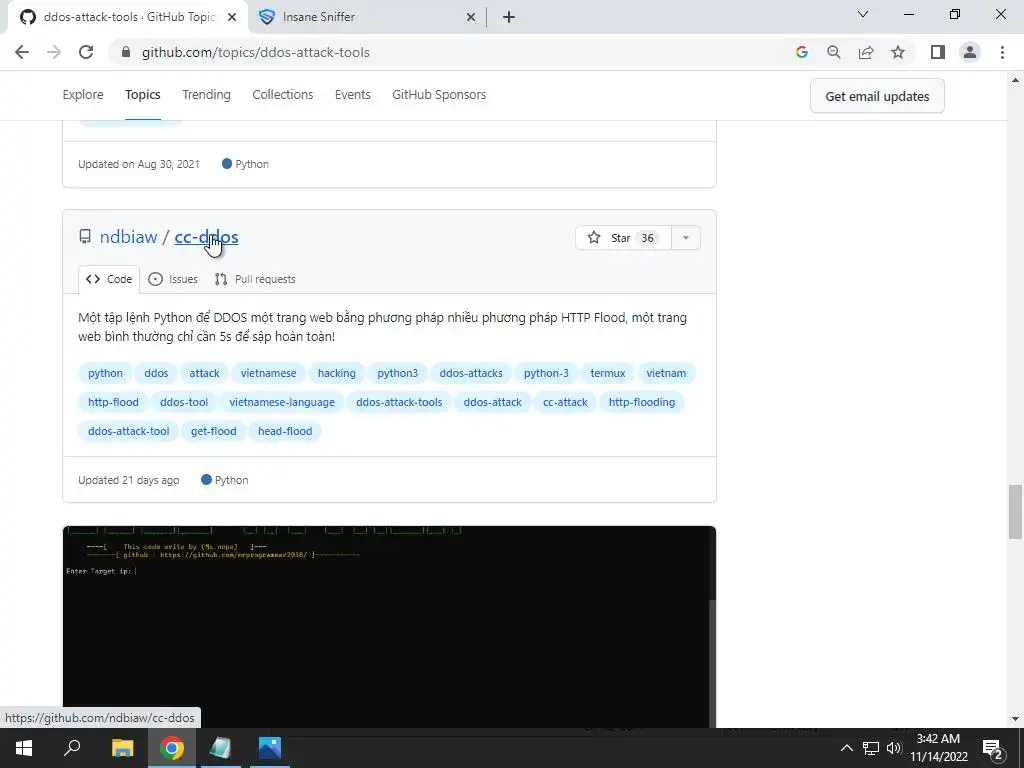Click the http-flood topic tag
Viewport: 1024px width, 768px height.
pos(114,402)
